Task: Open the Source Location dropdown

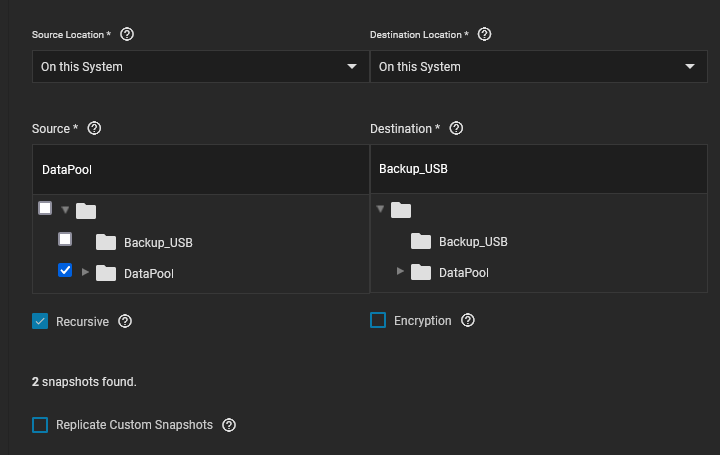Action: (200, 67)
